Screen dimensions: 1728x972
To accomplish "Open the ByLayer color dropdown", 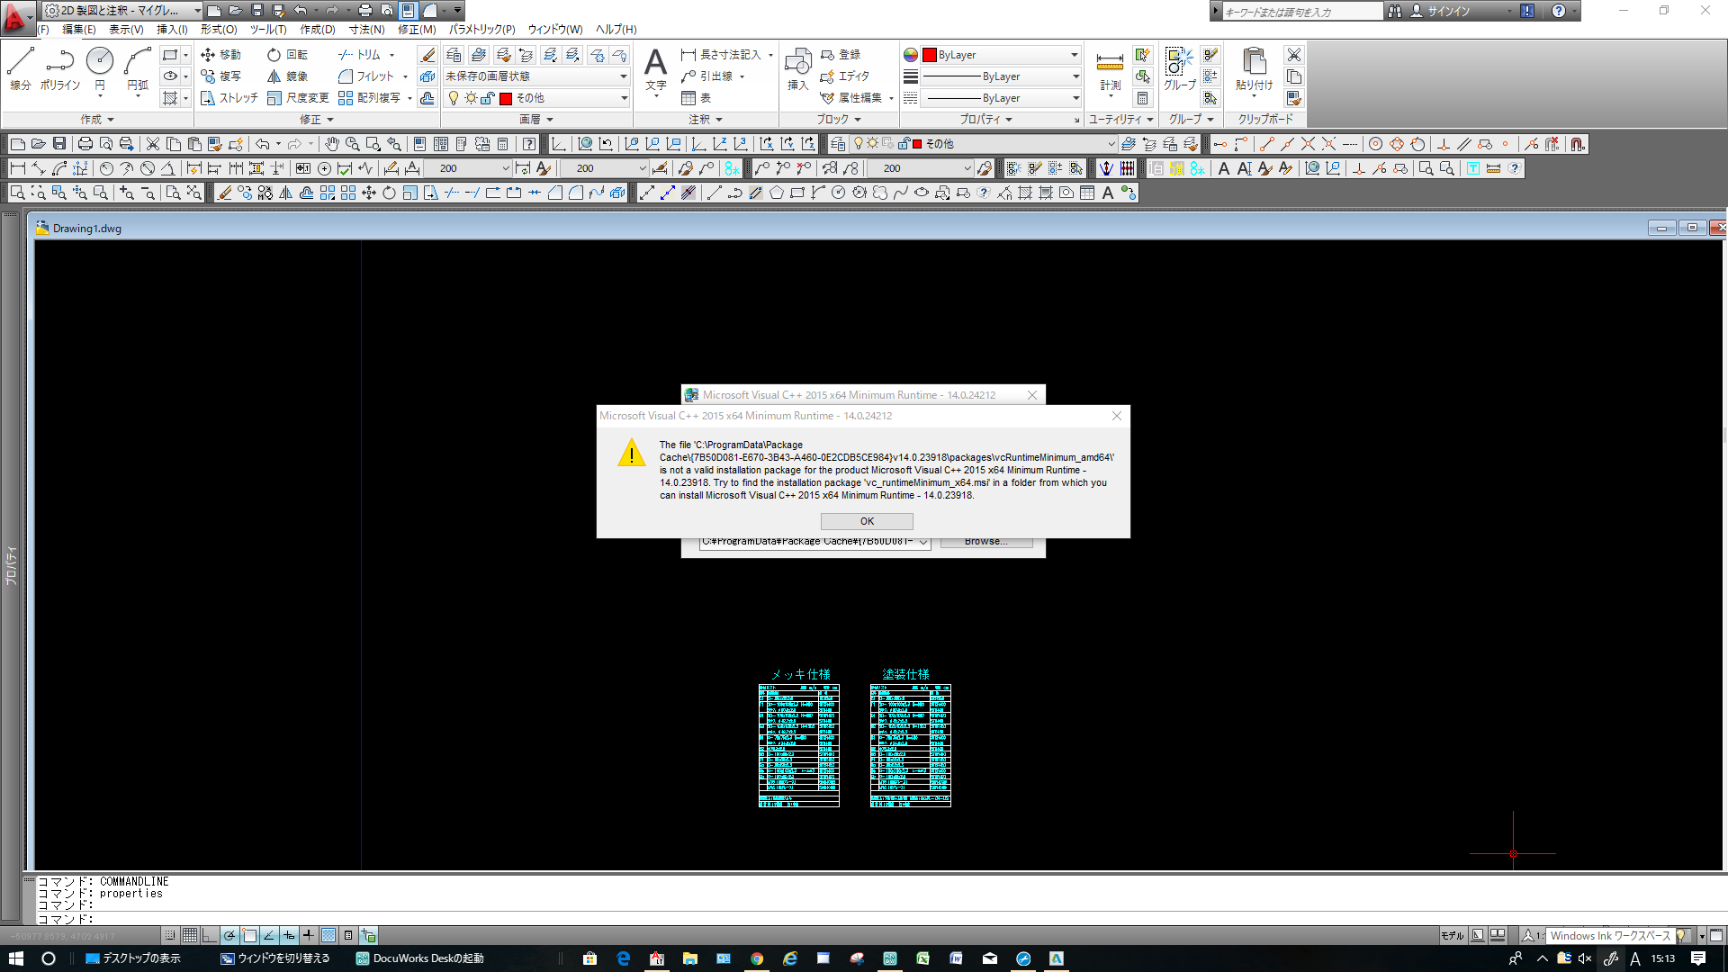I will [1000, 55].
